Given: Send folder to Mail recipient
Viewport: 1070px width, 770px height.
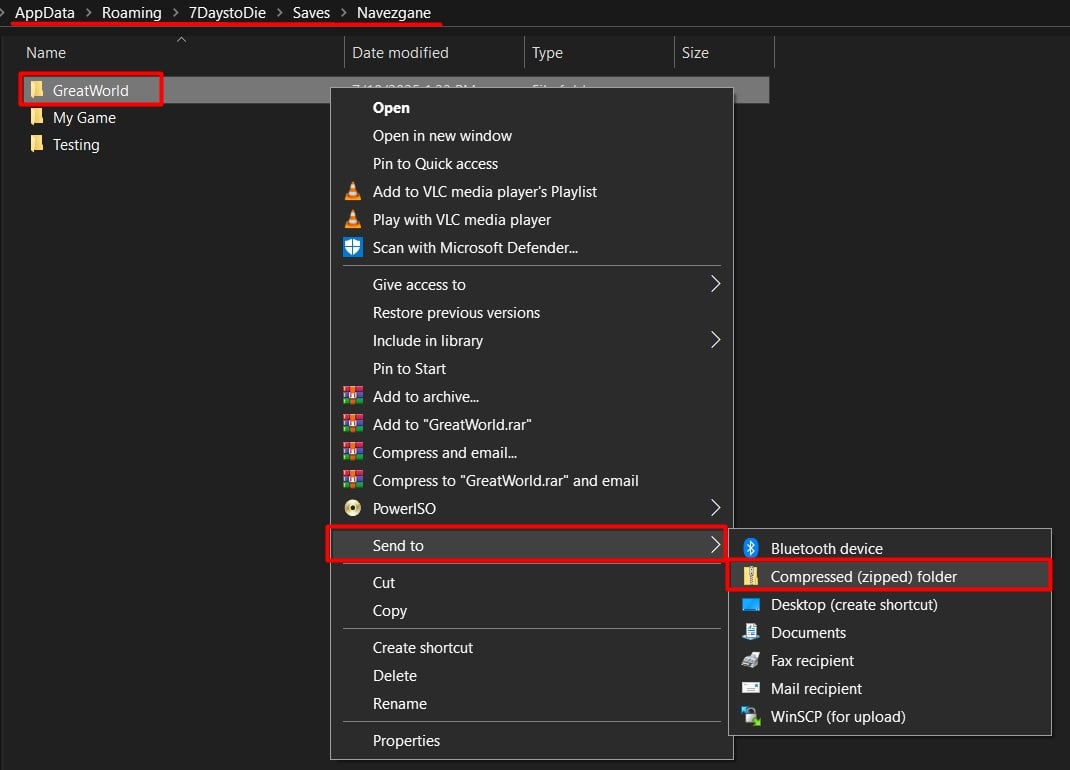Looking at the screenshot, I should (816, 688).
